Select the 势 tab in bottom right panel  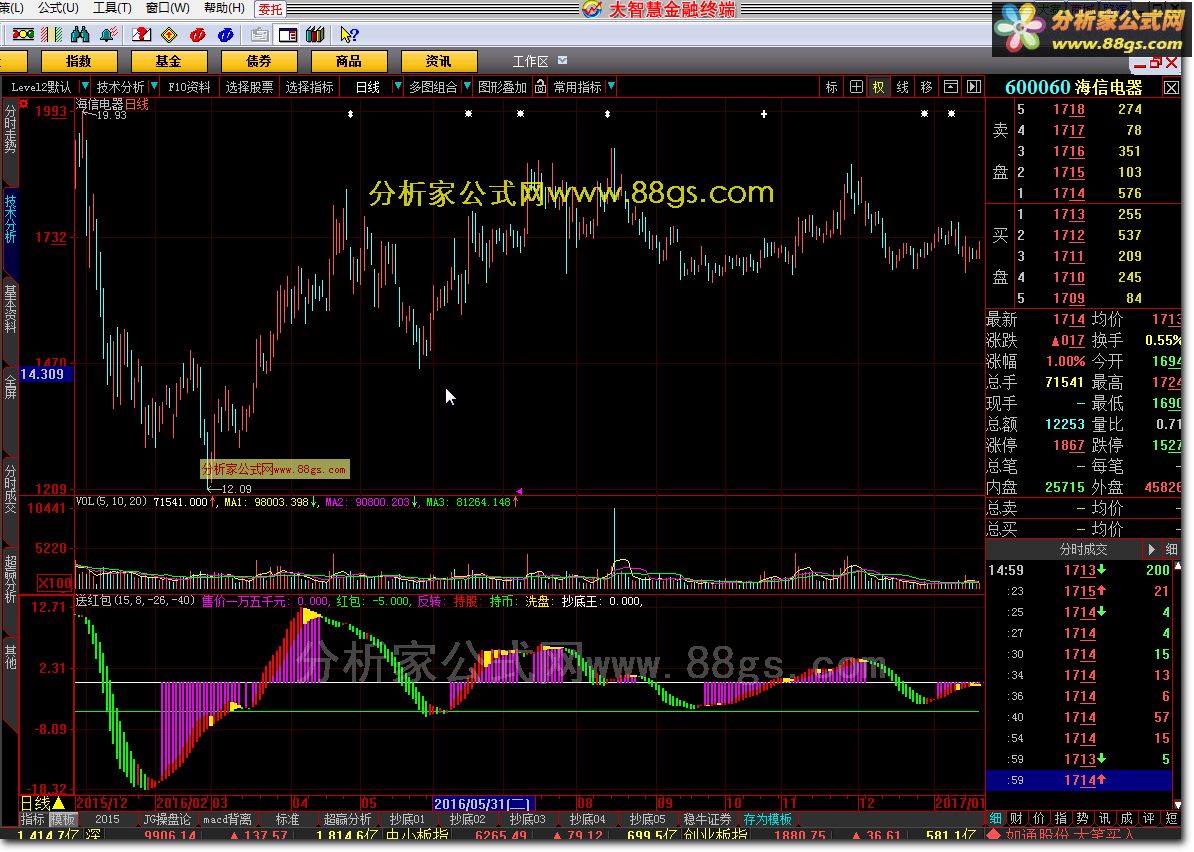click(1082, 818)
